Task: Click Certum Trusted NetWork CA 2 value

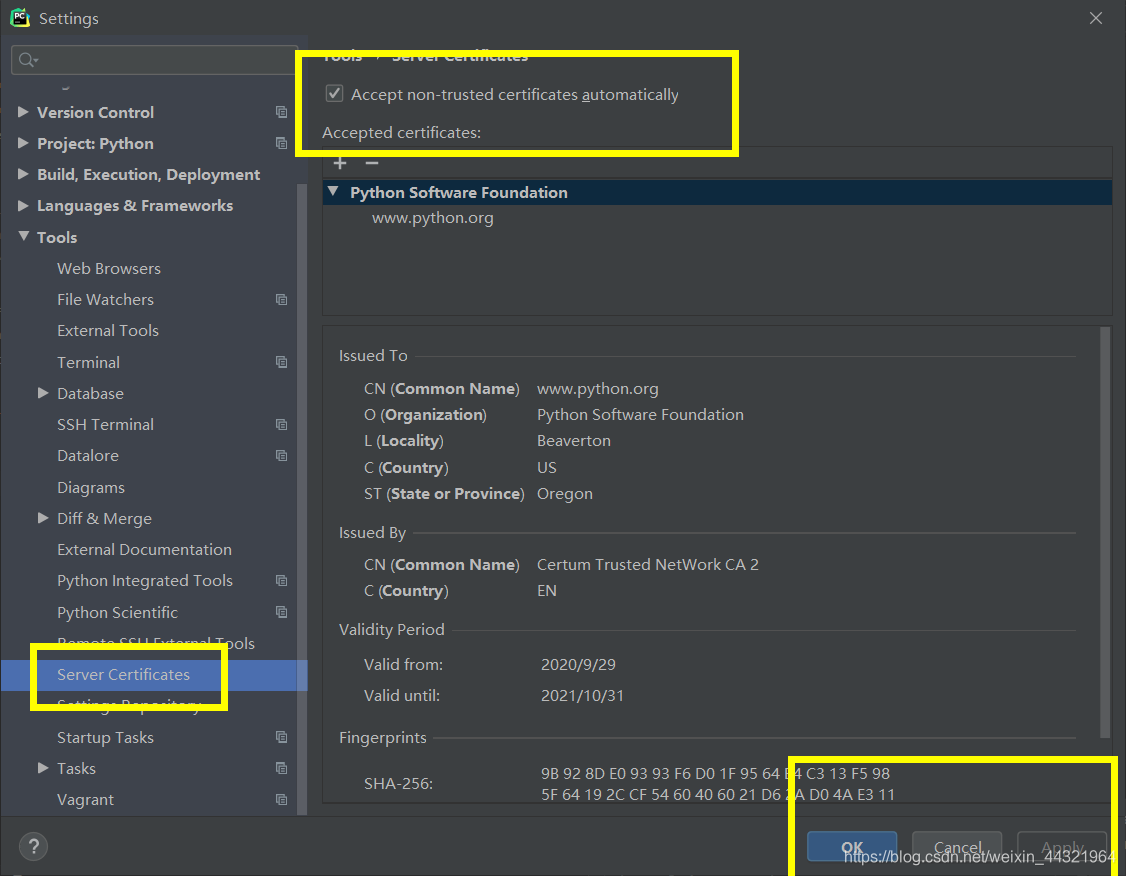Action: [x=648, y=564]
